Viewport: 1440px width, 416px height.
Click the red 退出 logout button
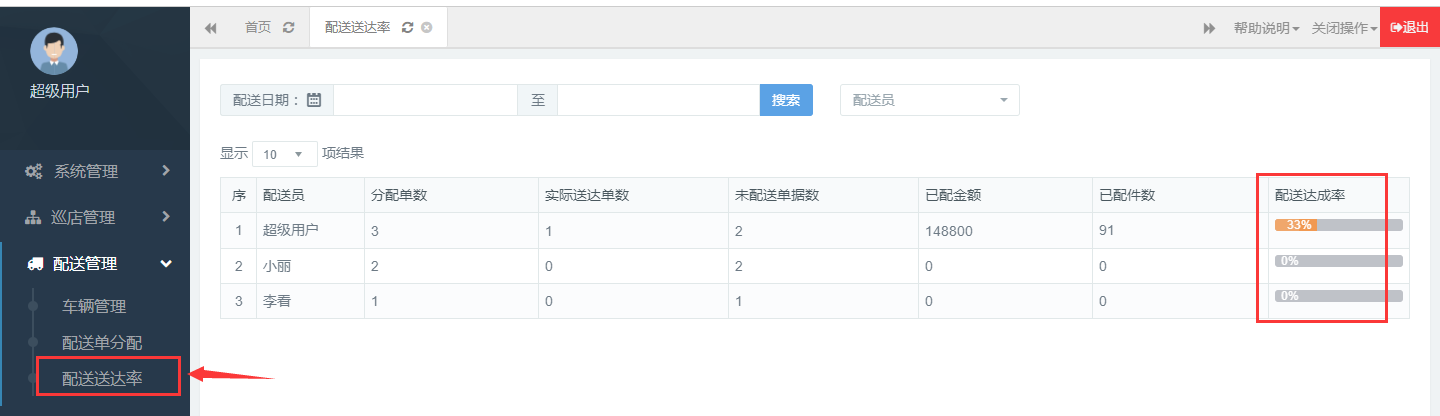tap(1410, 27)
